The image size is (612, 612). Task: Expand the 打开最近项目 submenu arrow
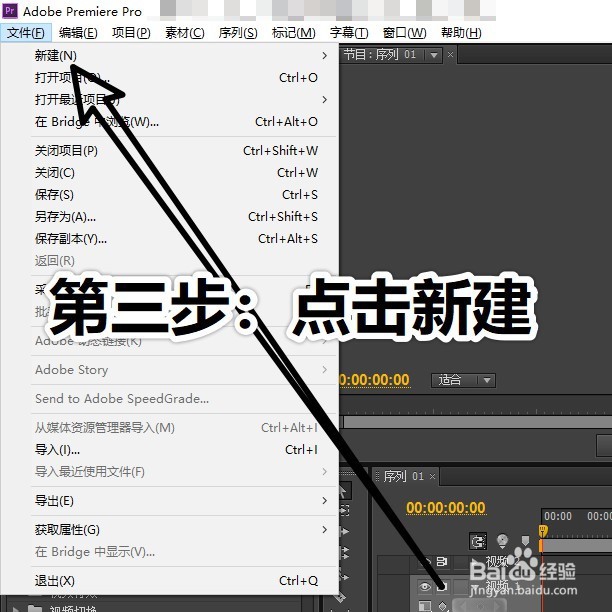324,100
